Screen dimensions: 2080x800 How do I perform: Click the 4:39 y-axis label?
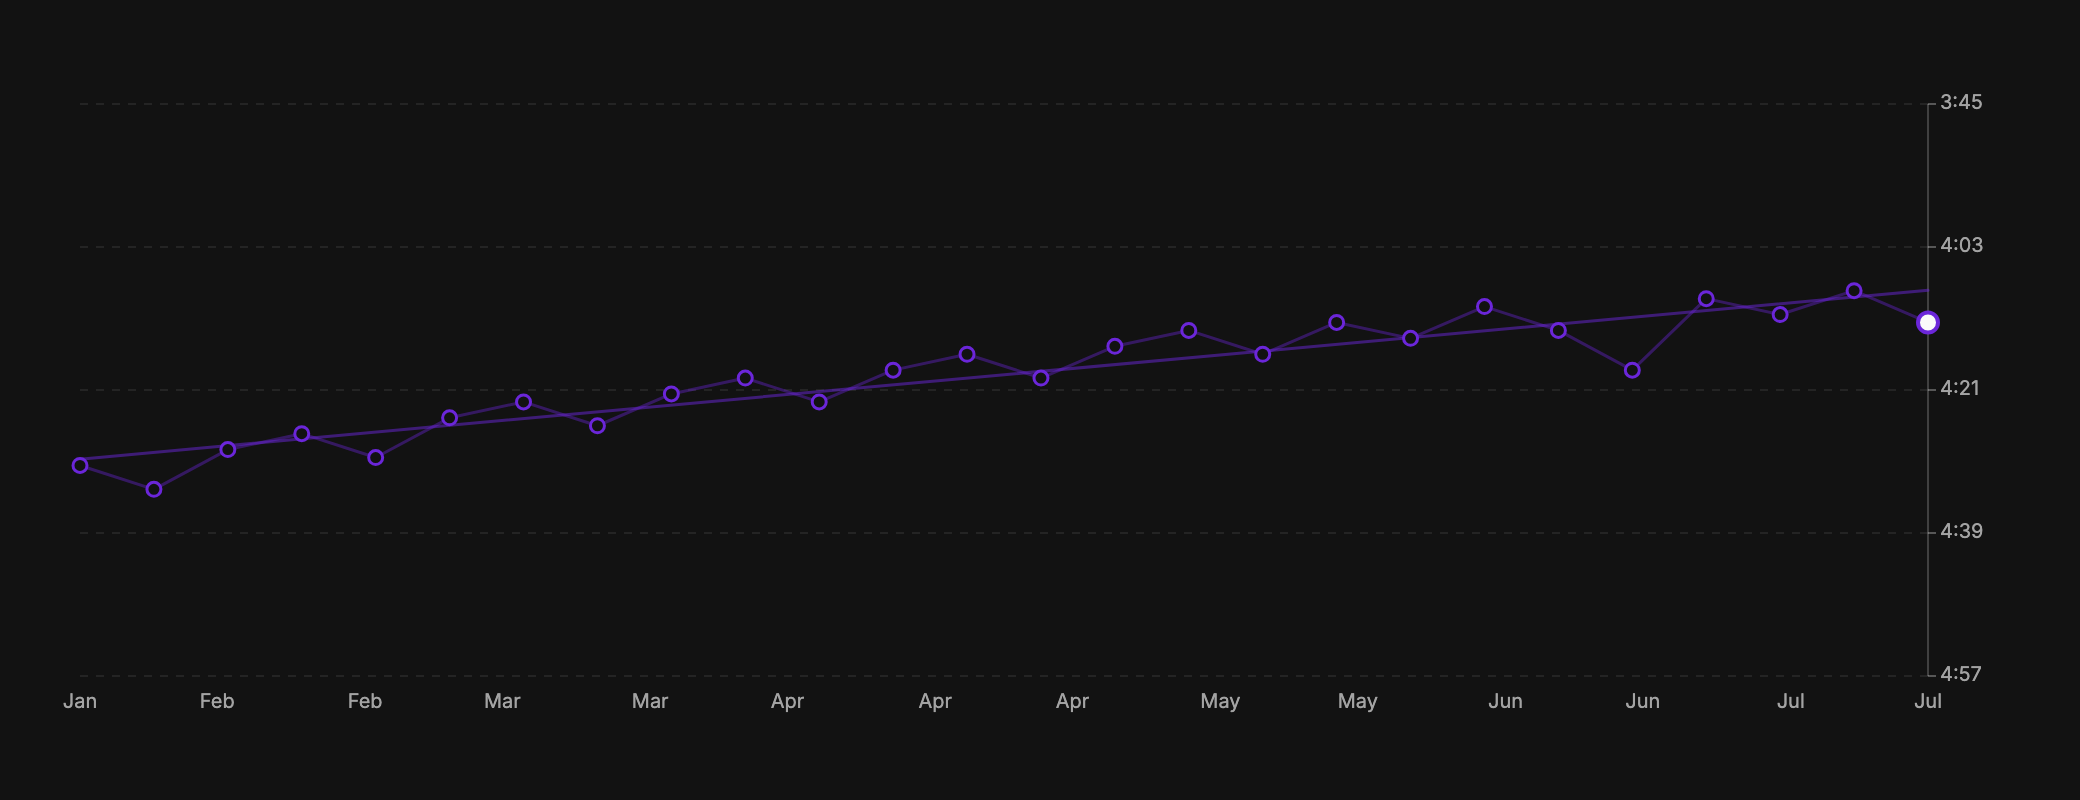point(1961,531)
